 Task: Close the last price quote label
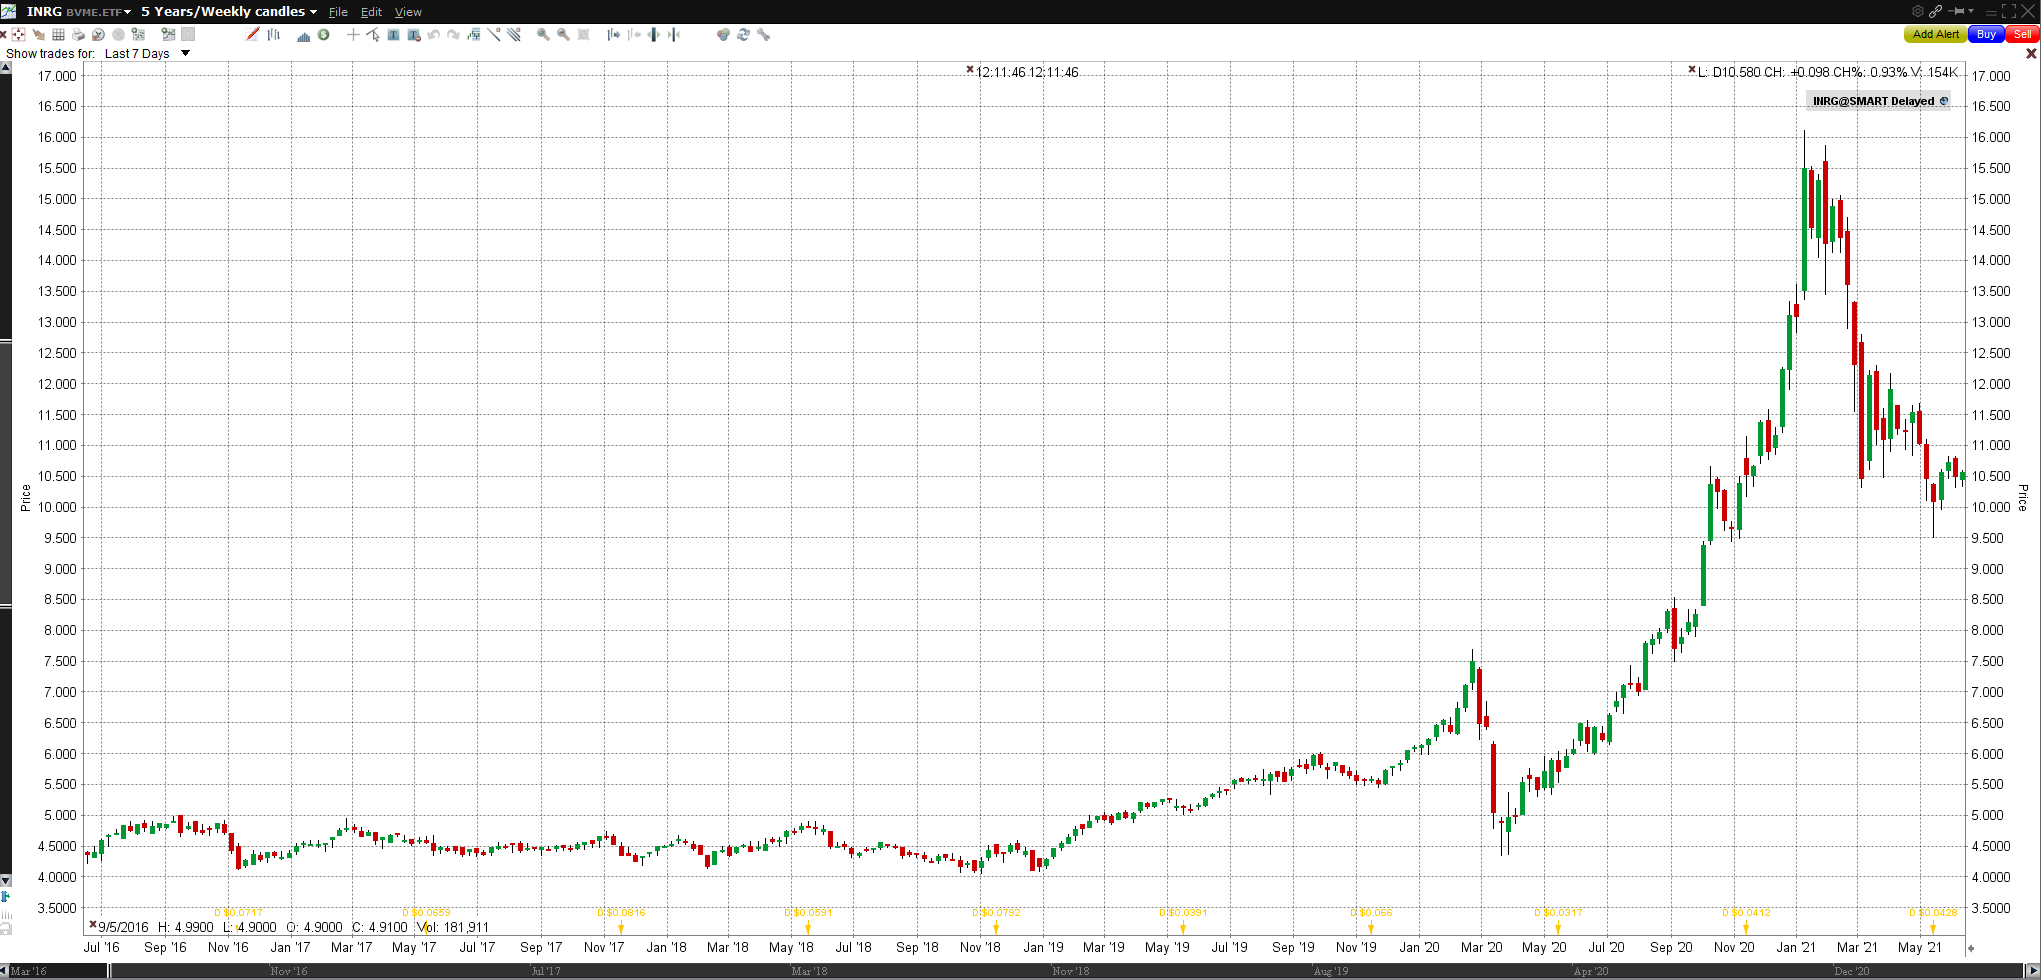click(x=1692, y=70)
